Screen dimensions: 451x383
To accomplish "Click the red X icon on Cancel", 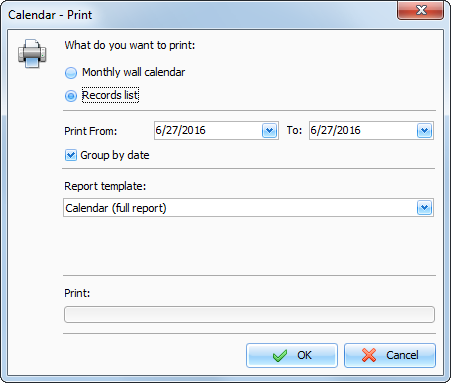I will point(369,355).
